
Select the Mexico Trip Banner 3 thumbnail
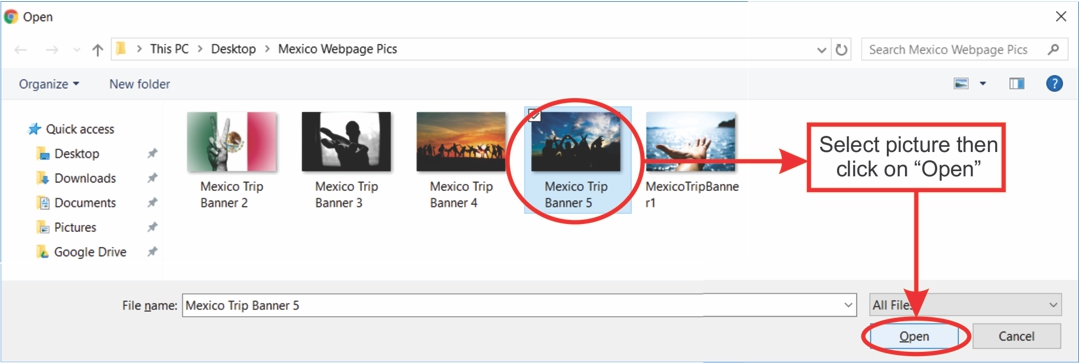click(x=346, y=142)
